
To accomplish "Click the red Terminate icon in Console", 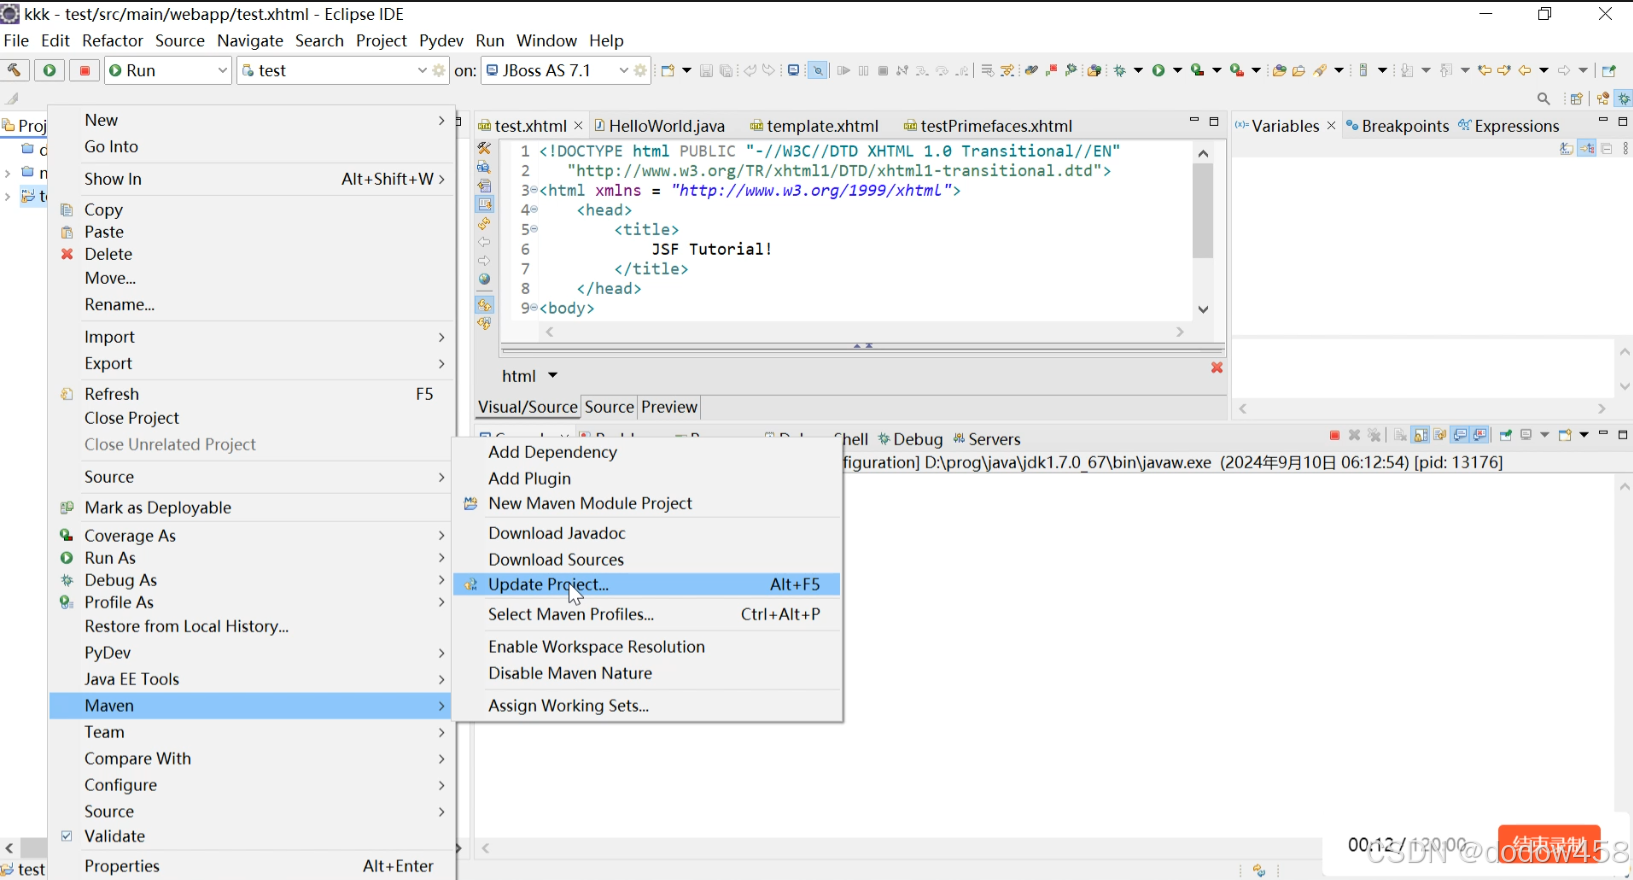I will 1335,435.
